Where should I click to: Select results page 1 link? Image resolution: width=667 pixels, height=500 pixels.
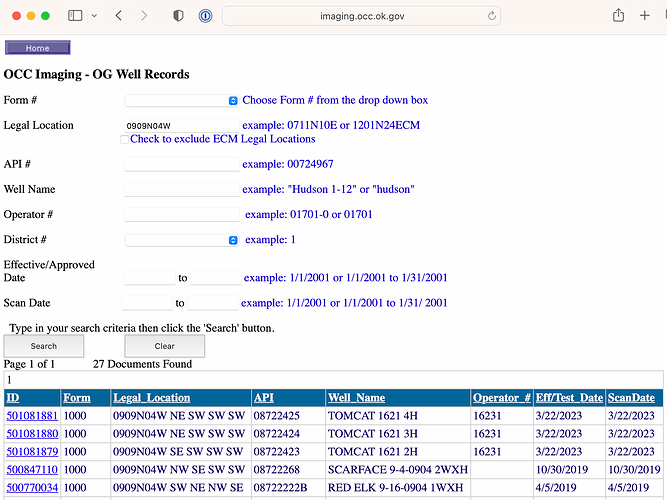(9, 380)
